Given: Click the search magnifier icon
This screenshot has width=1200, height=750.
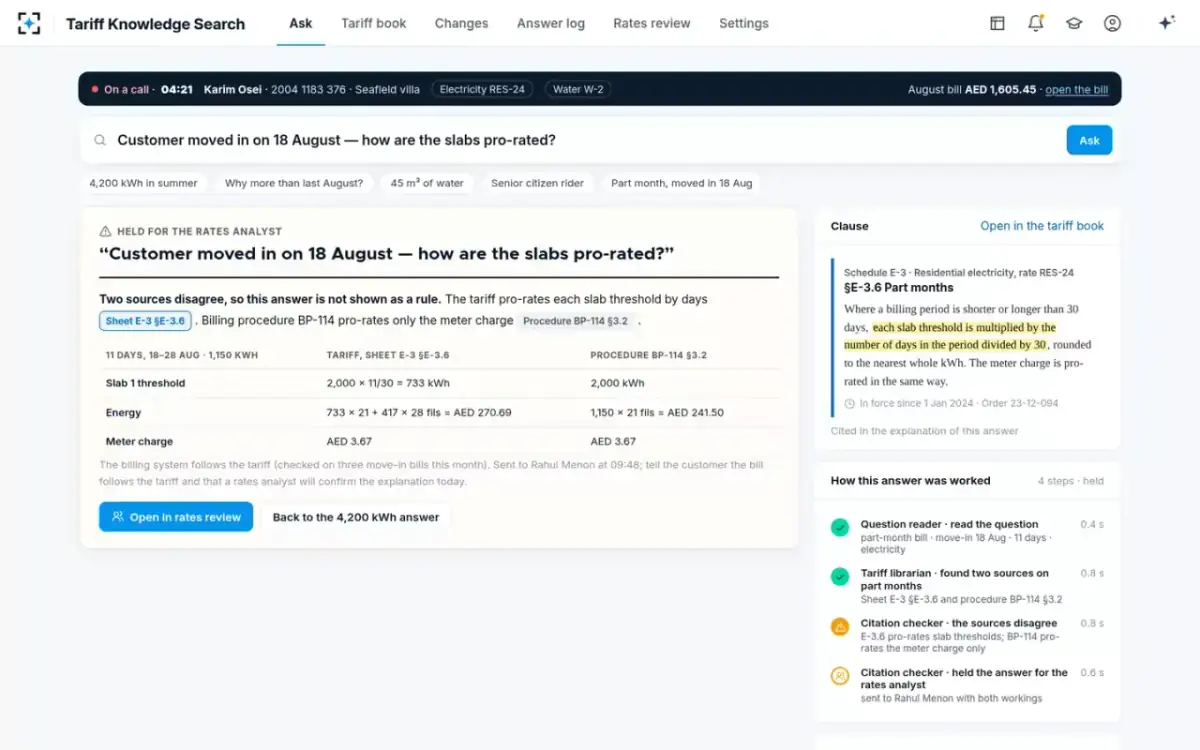Looking at the screenshot, I should 100,140.
